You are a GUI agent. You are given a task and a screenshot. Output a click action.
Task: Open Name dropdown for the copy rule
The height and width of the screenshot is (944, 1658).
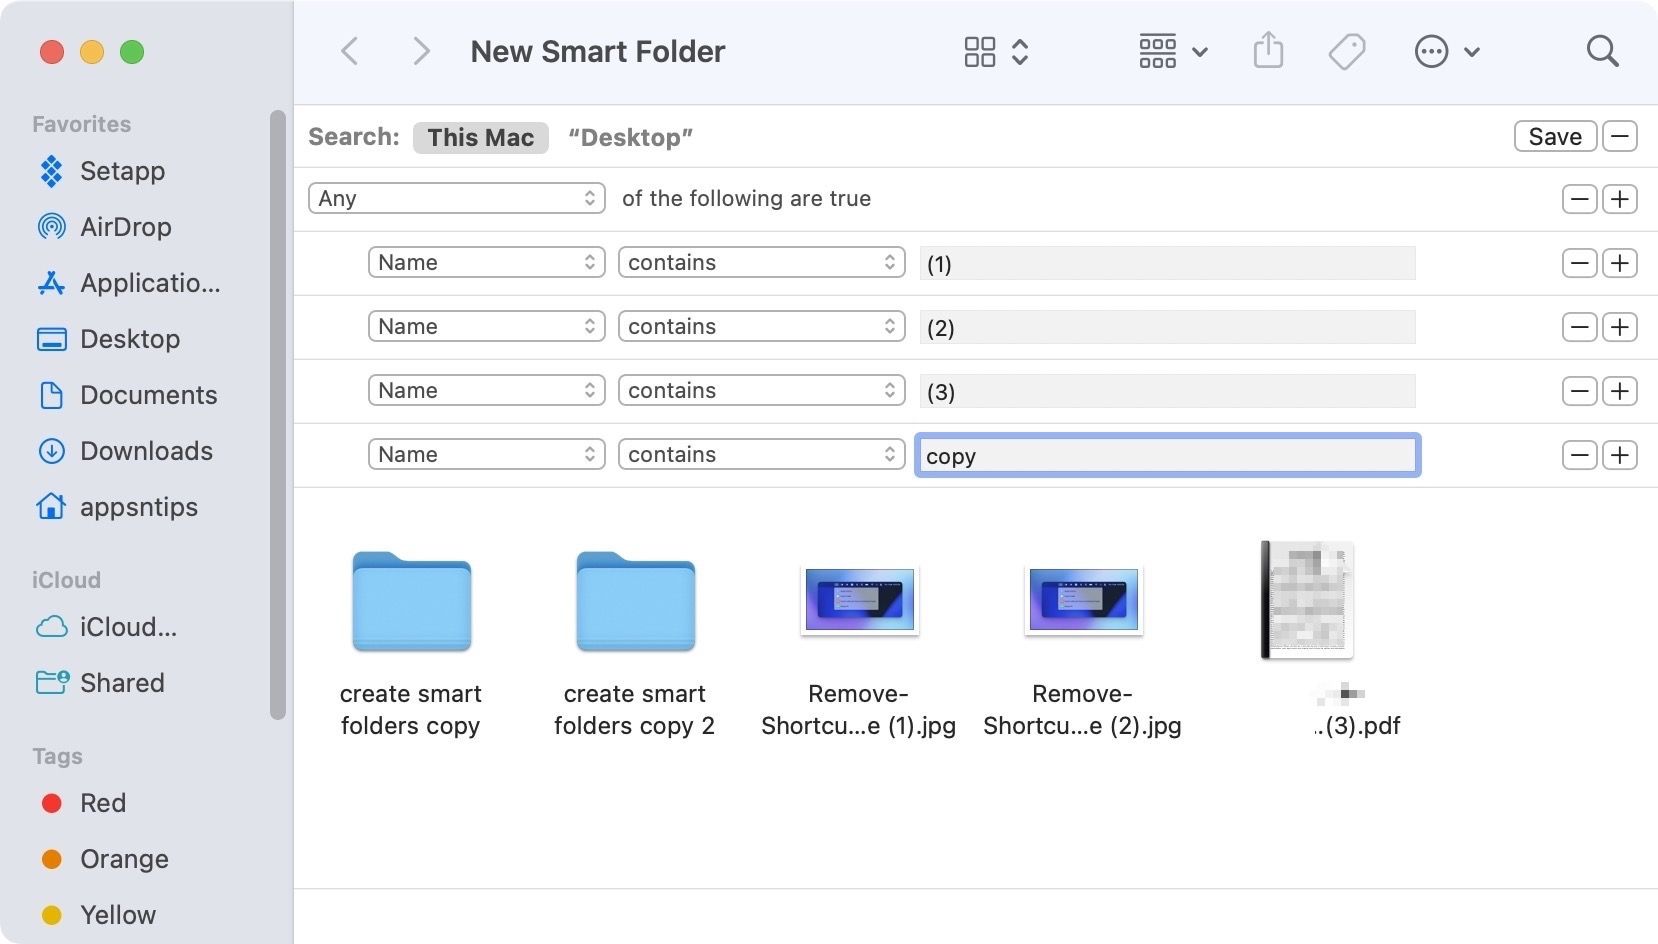(486, 455)
